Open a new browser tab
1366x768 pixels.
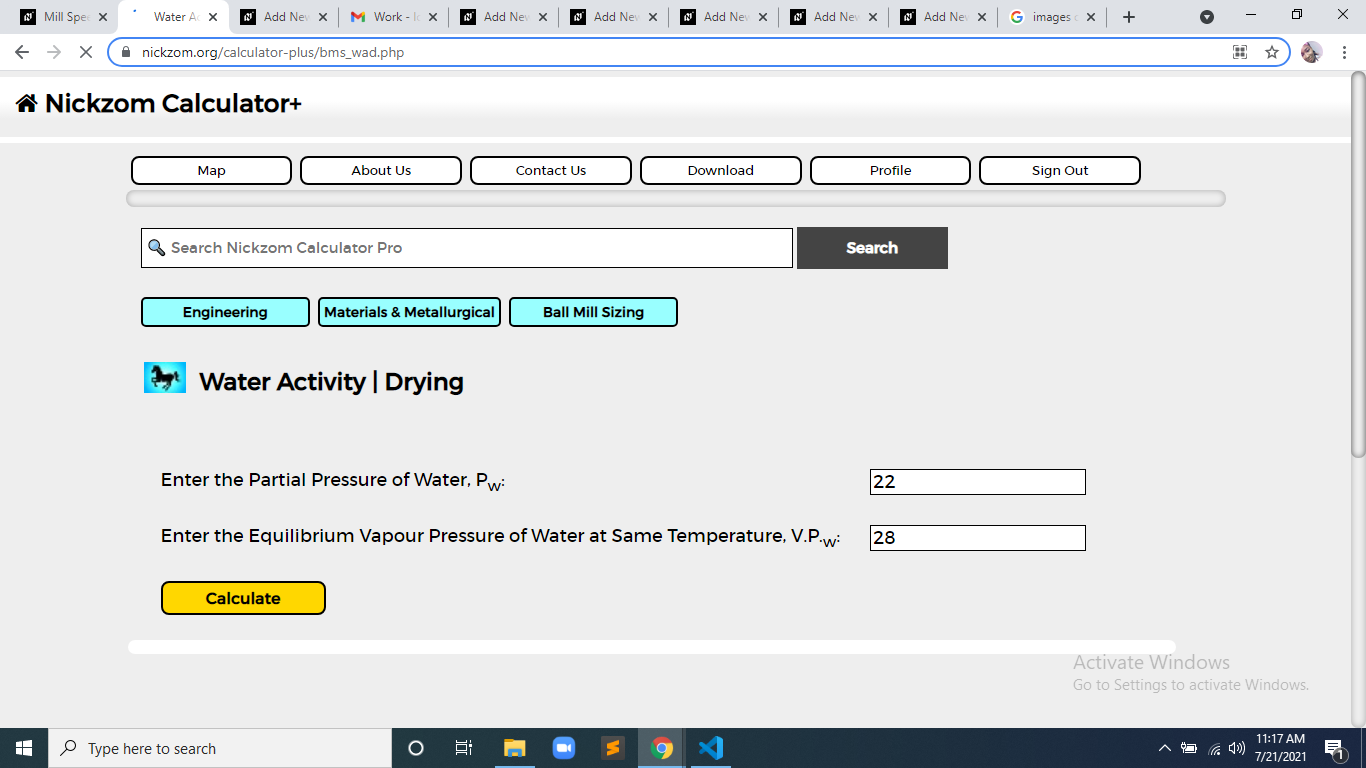pyautogui.click(x=1129, y=17)
